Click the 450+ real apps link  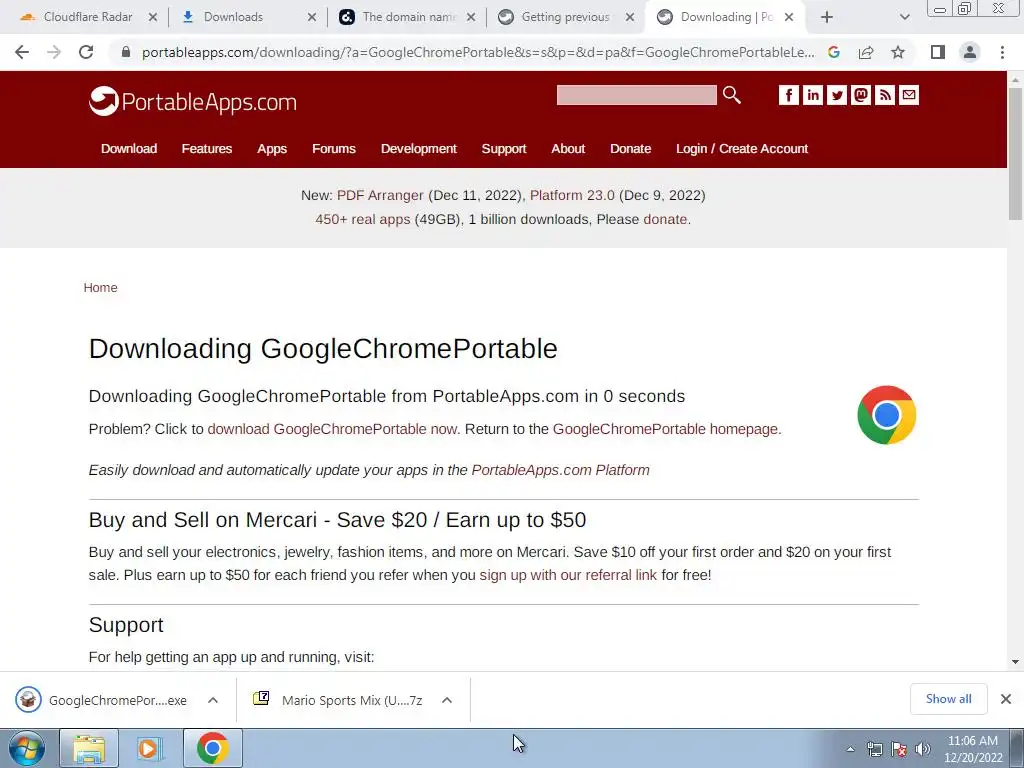coord(362,219)
